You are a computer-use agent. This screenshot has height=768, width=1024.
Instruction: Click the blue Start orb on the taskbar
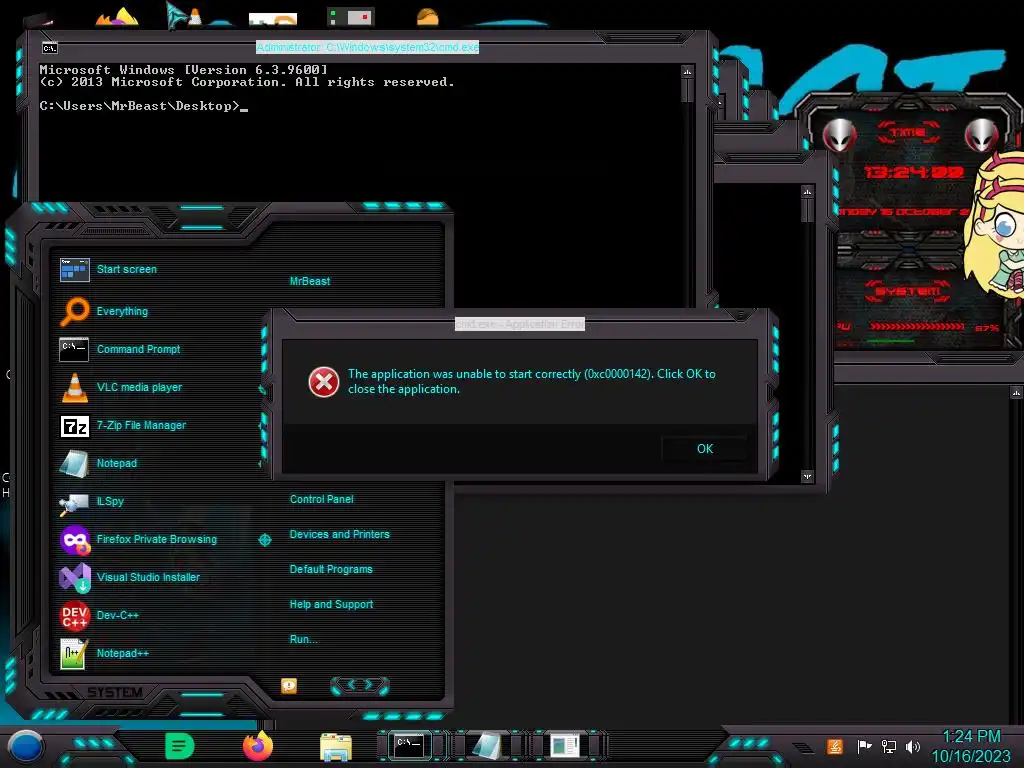(x=26, y=747)
